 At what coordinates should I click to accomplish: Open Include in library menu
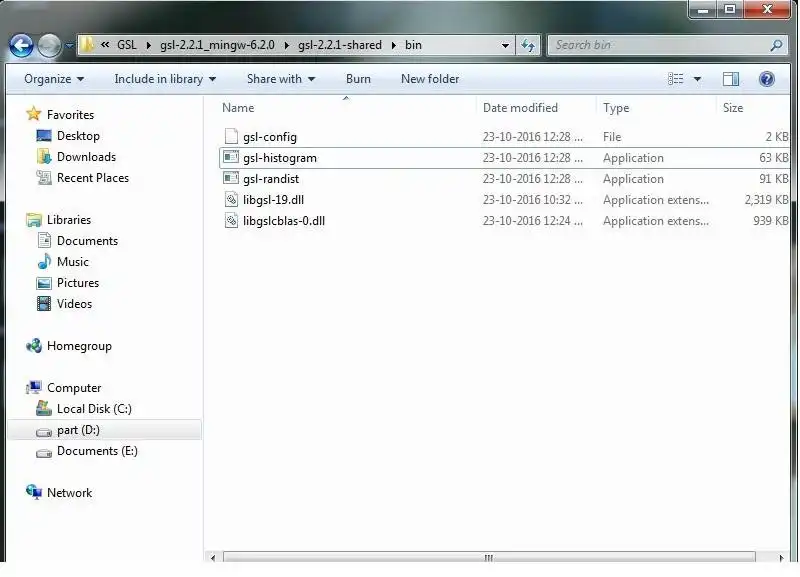[165, 79]
